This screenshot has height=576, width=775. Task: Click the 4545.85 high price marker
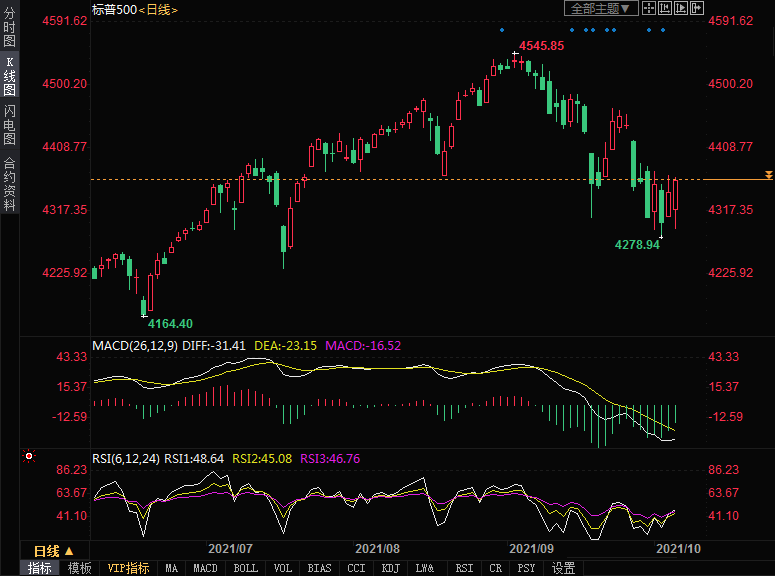pos(541,46)
